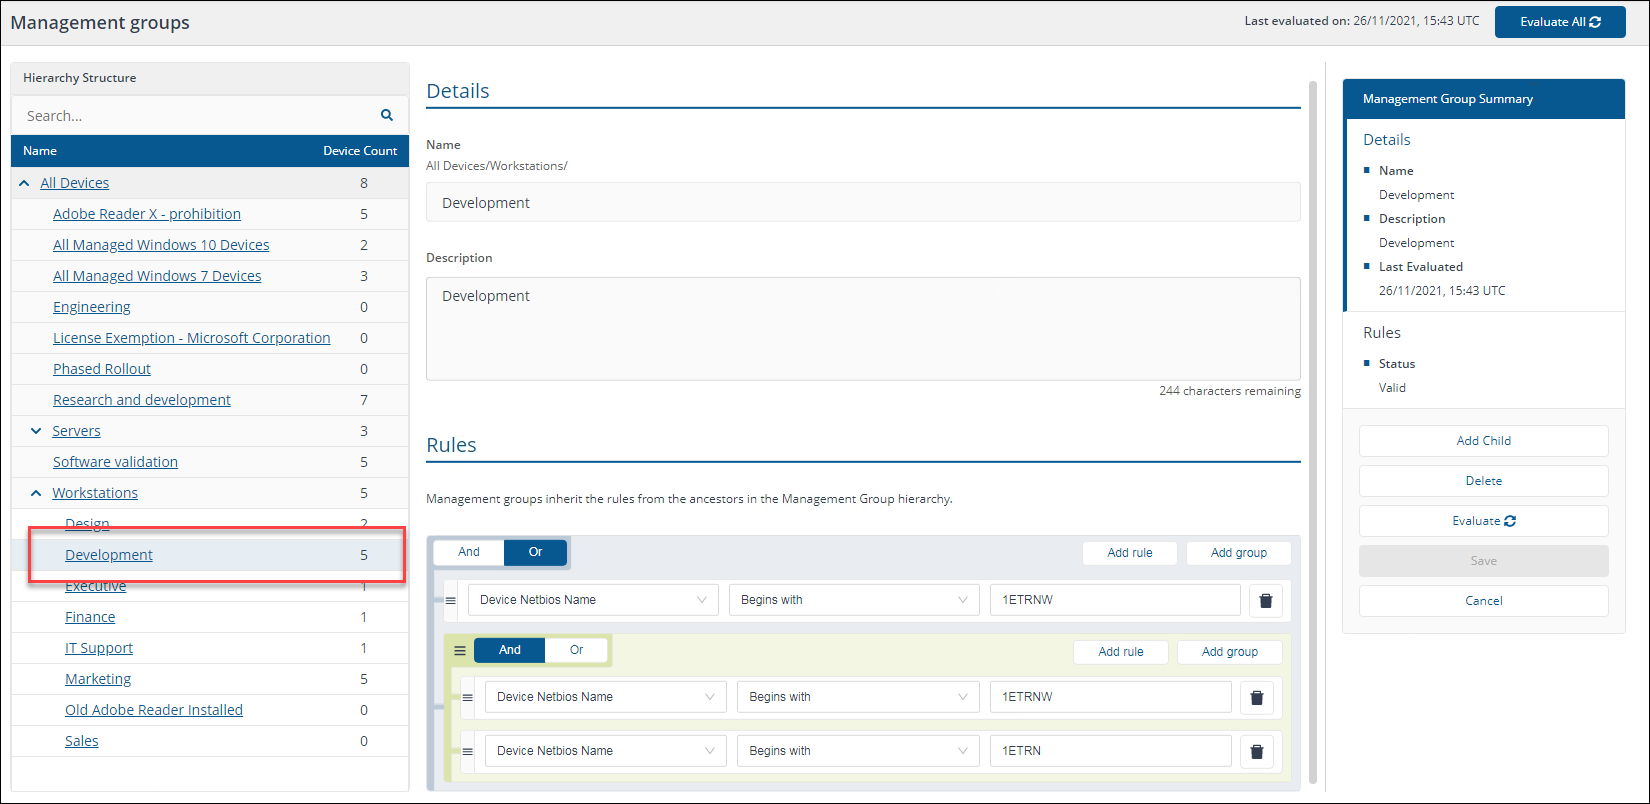Click the search magnifier icon in Hierarchy Structure
Viewport: 1650px width, 804px height.
tap(387, 115)
